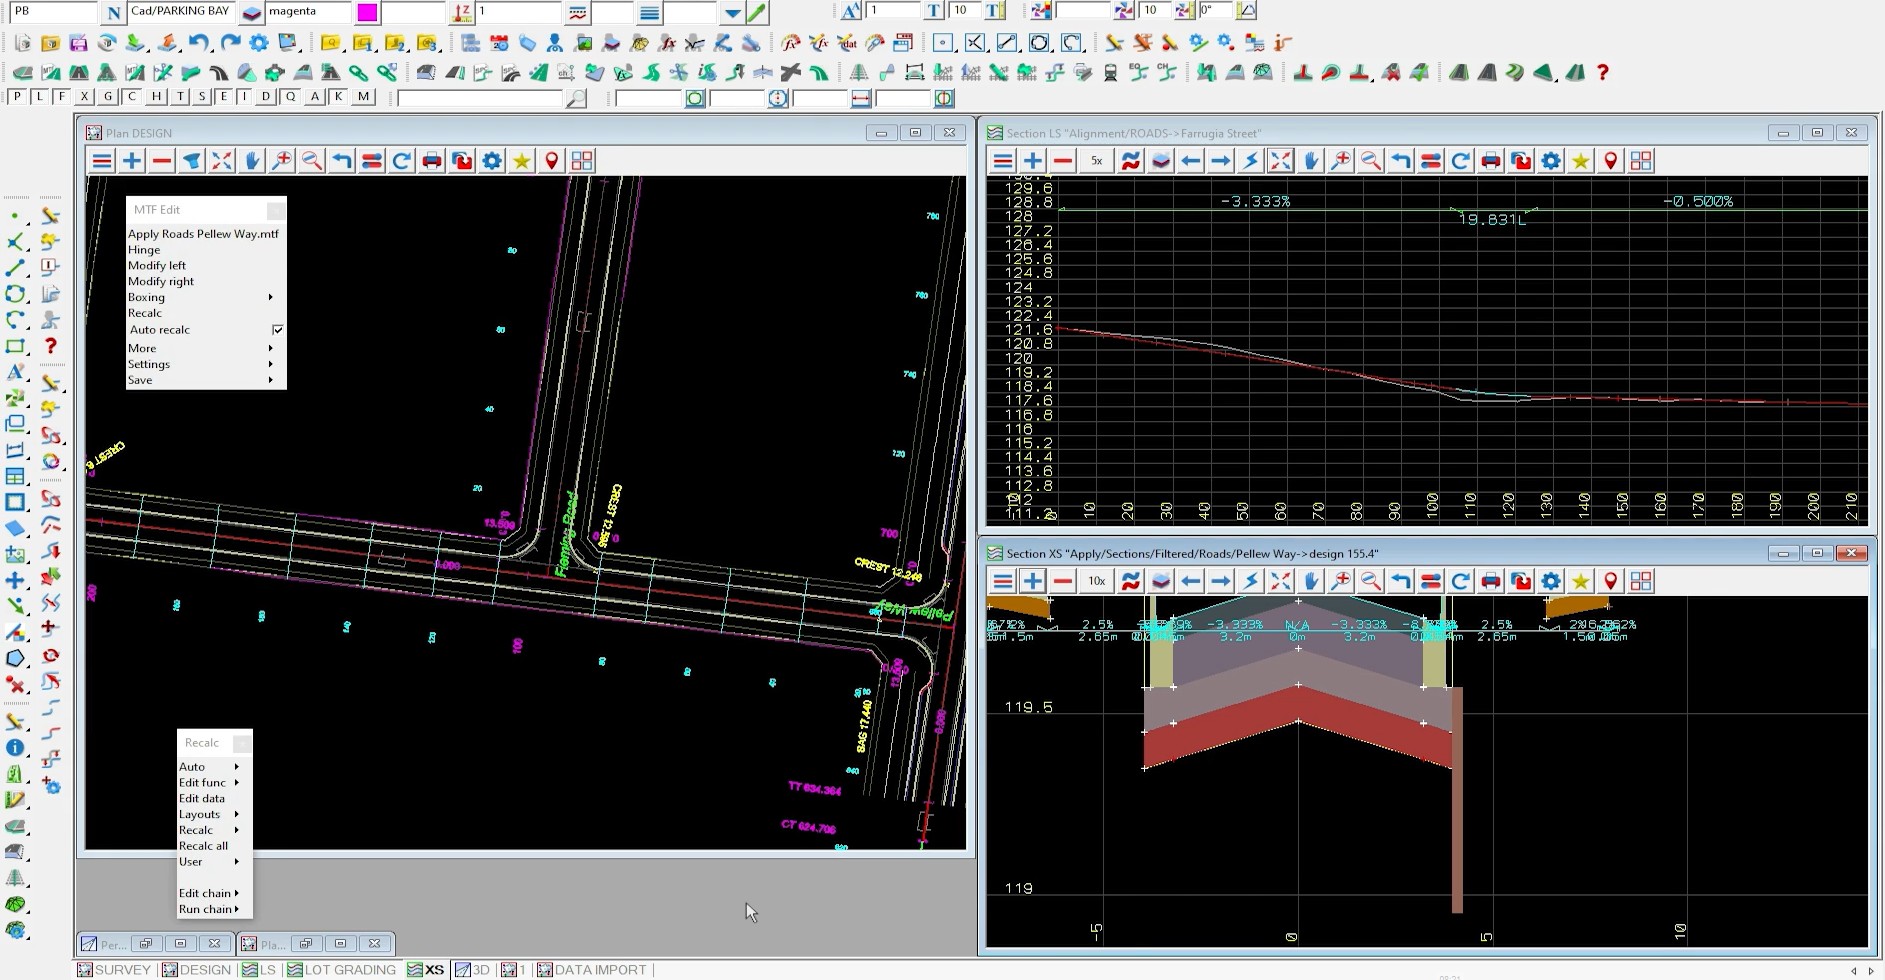Click the minus icon in Section XS toolbar
This screenshot has width=1885, height=980.
[1063, 581]
